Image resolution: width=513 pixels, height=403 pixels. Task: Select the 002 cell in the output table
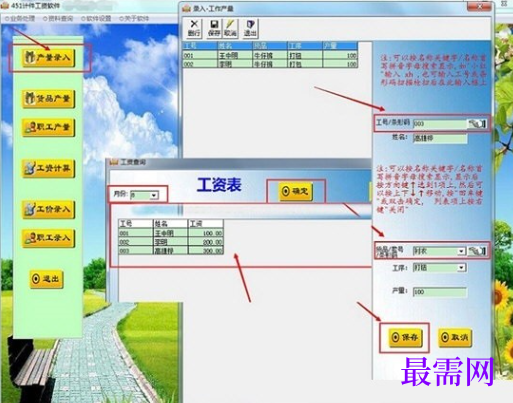pyautogui.click(x=200, y=64)
